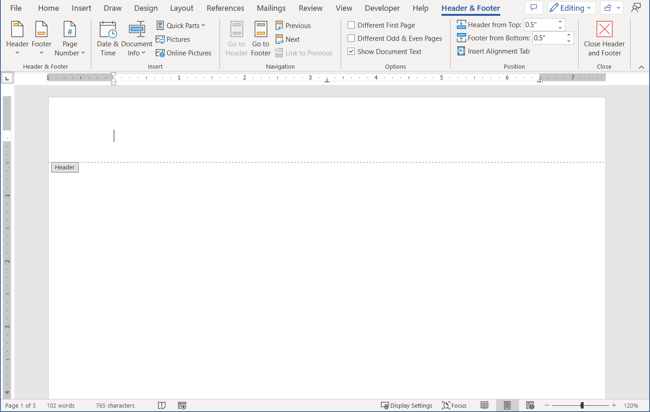Click the 102 words counter
The width and height of the screenshot is (650, 412).
tap(61, 405)
